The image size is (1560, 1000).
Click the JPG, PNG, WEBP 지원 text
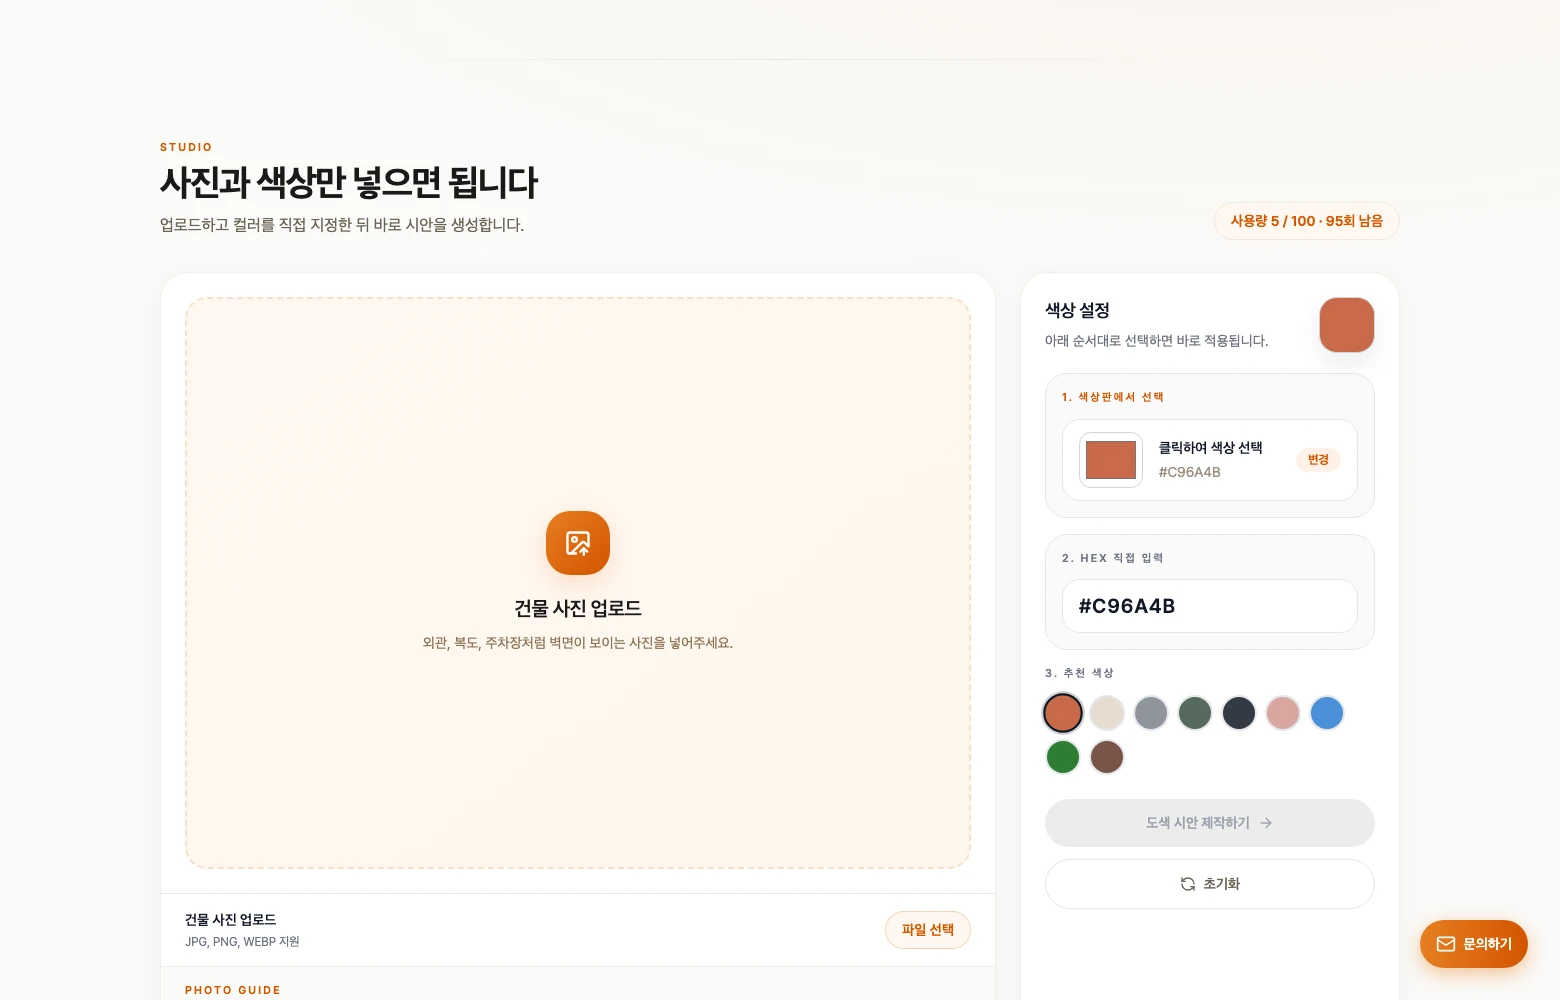coord(242,941)
